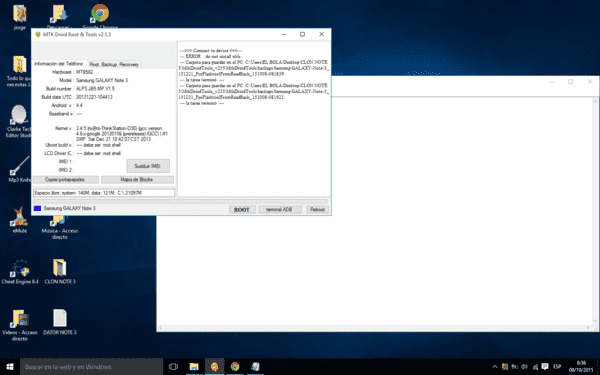Switch to the Notepad taskbar icon
Screen dimensions: 600x375
click(x=256, y=367)
